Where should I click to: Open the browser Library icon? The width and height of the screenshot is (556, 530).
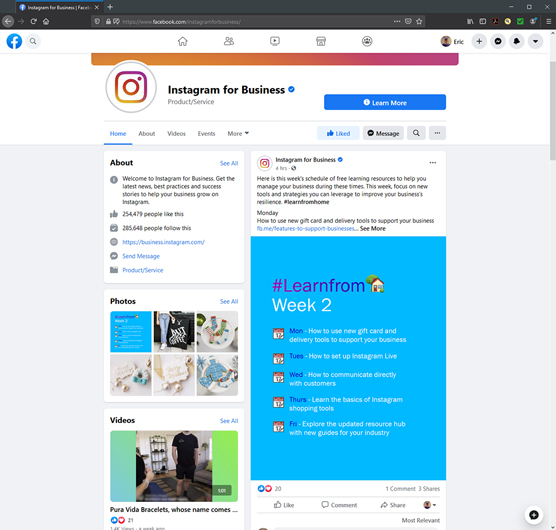pyautogui.click(x=470, y=22)
